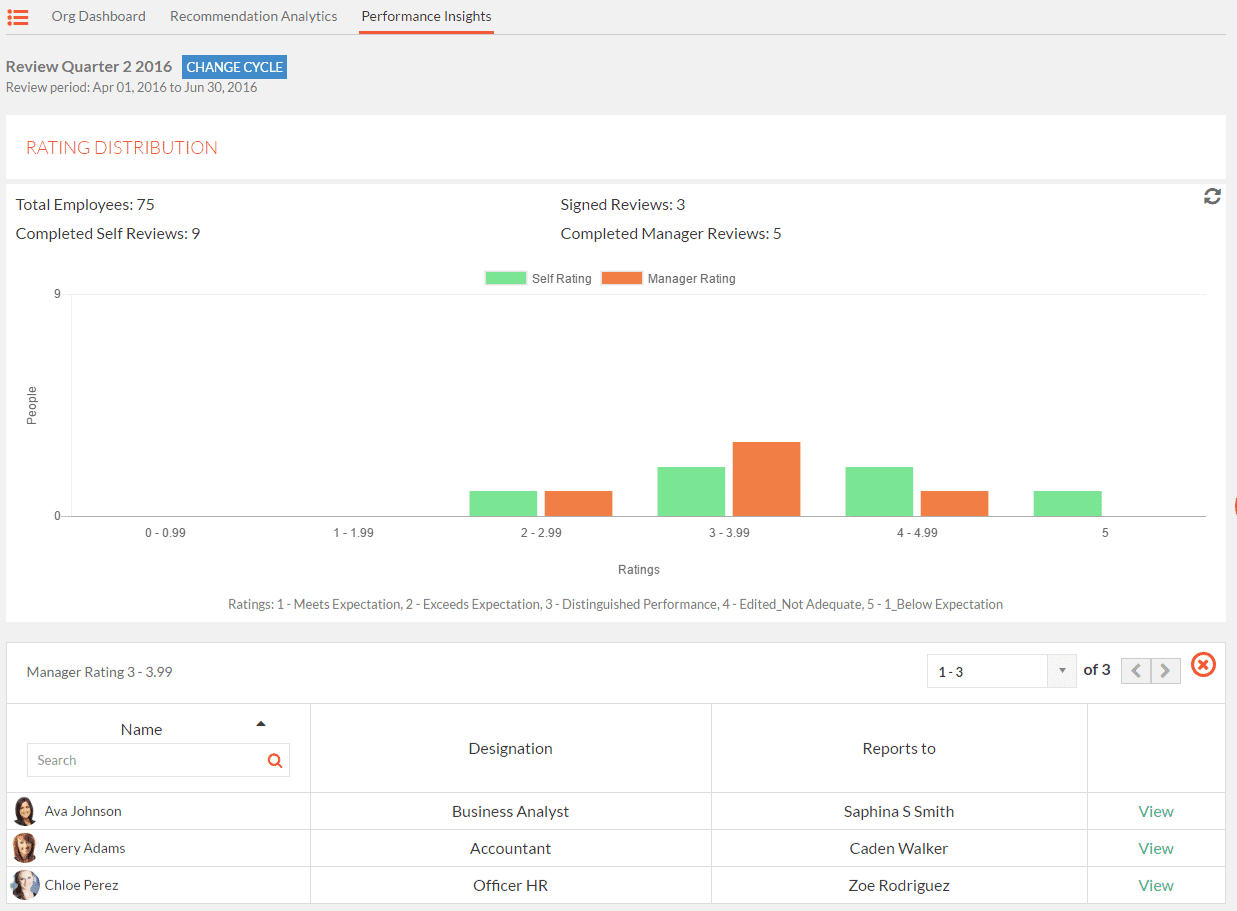Toggle Self Rating legend series
This screenshot has width=1237, height=911.
538,279
